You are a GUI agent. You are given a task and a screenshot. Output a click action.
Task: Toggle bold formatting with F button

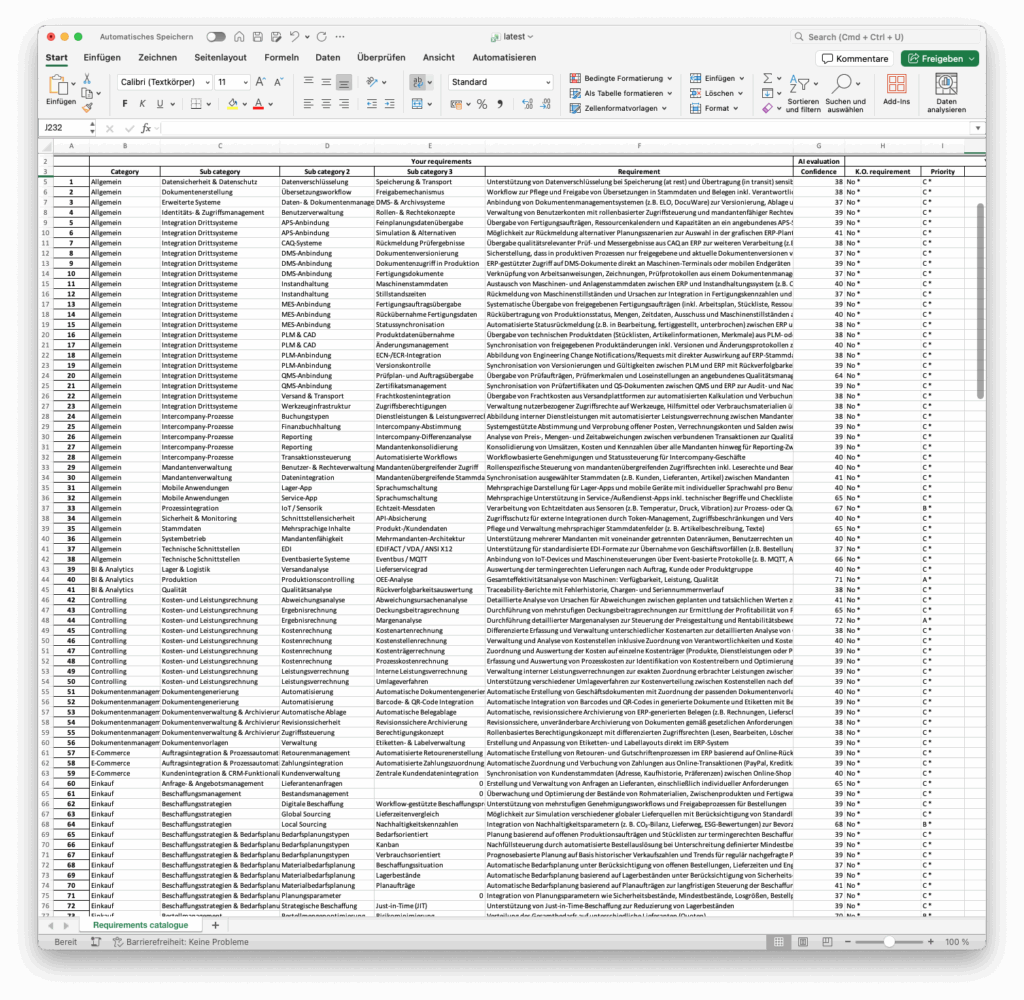tap(126, 104)
